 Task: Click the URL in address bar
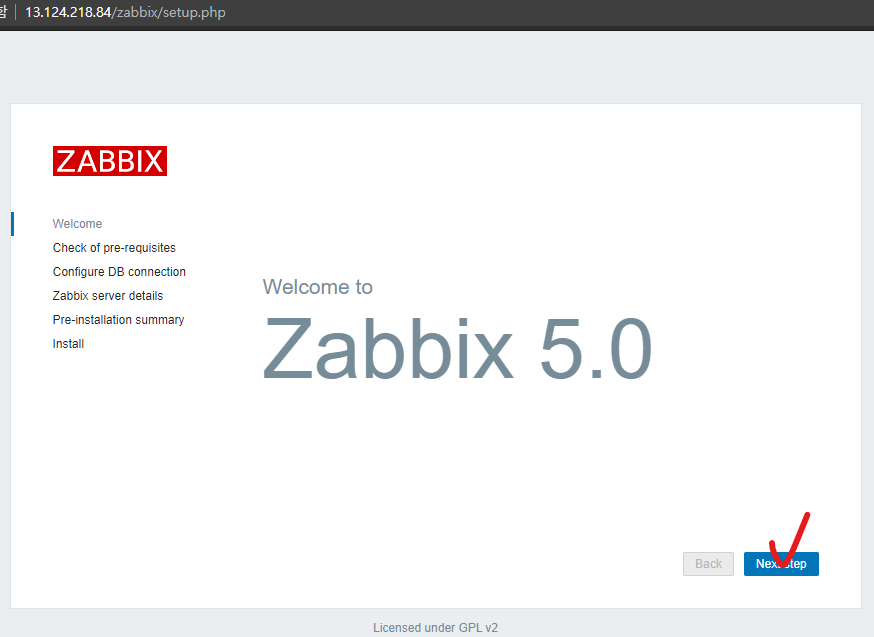[125, 12]
